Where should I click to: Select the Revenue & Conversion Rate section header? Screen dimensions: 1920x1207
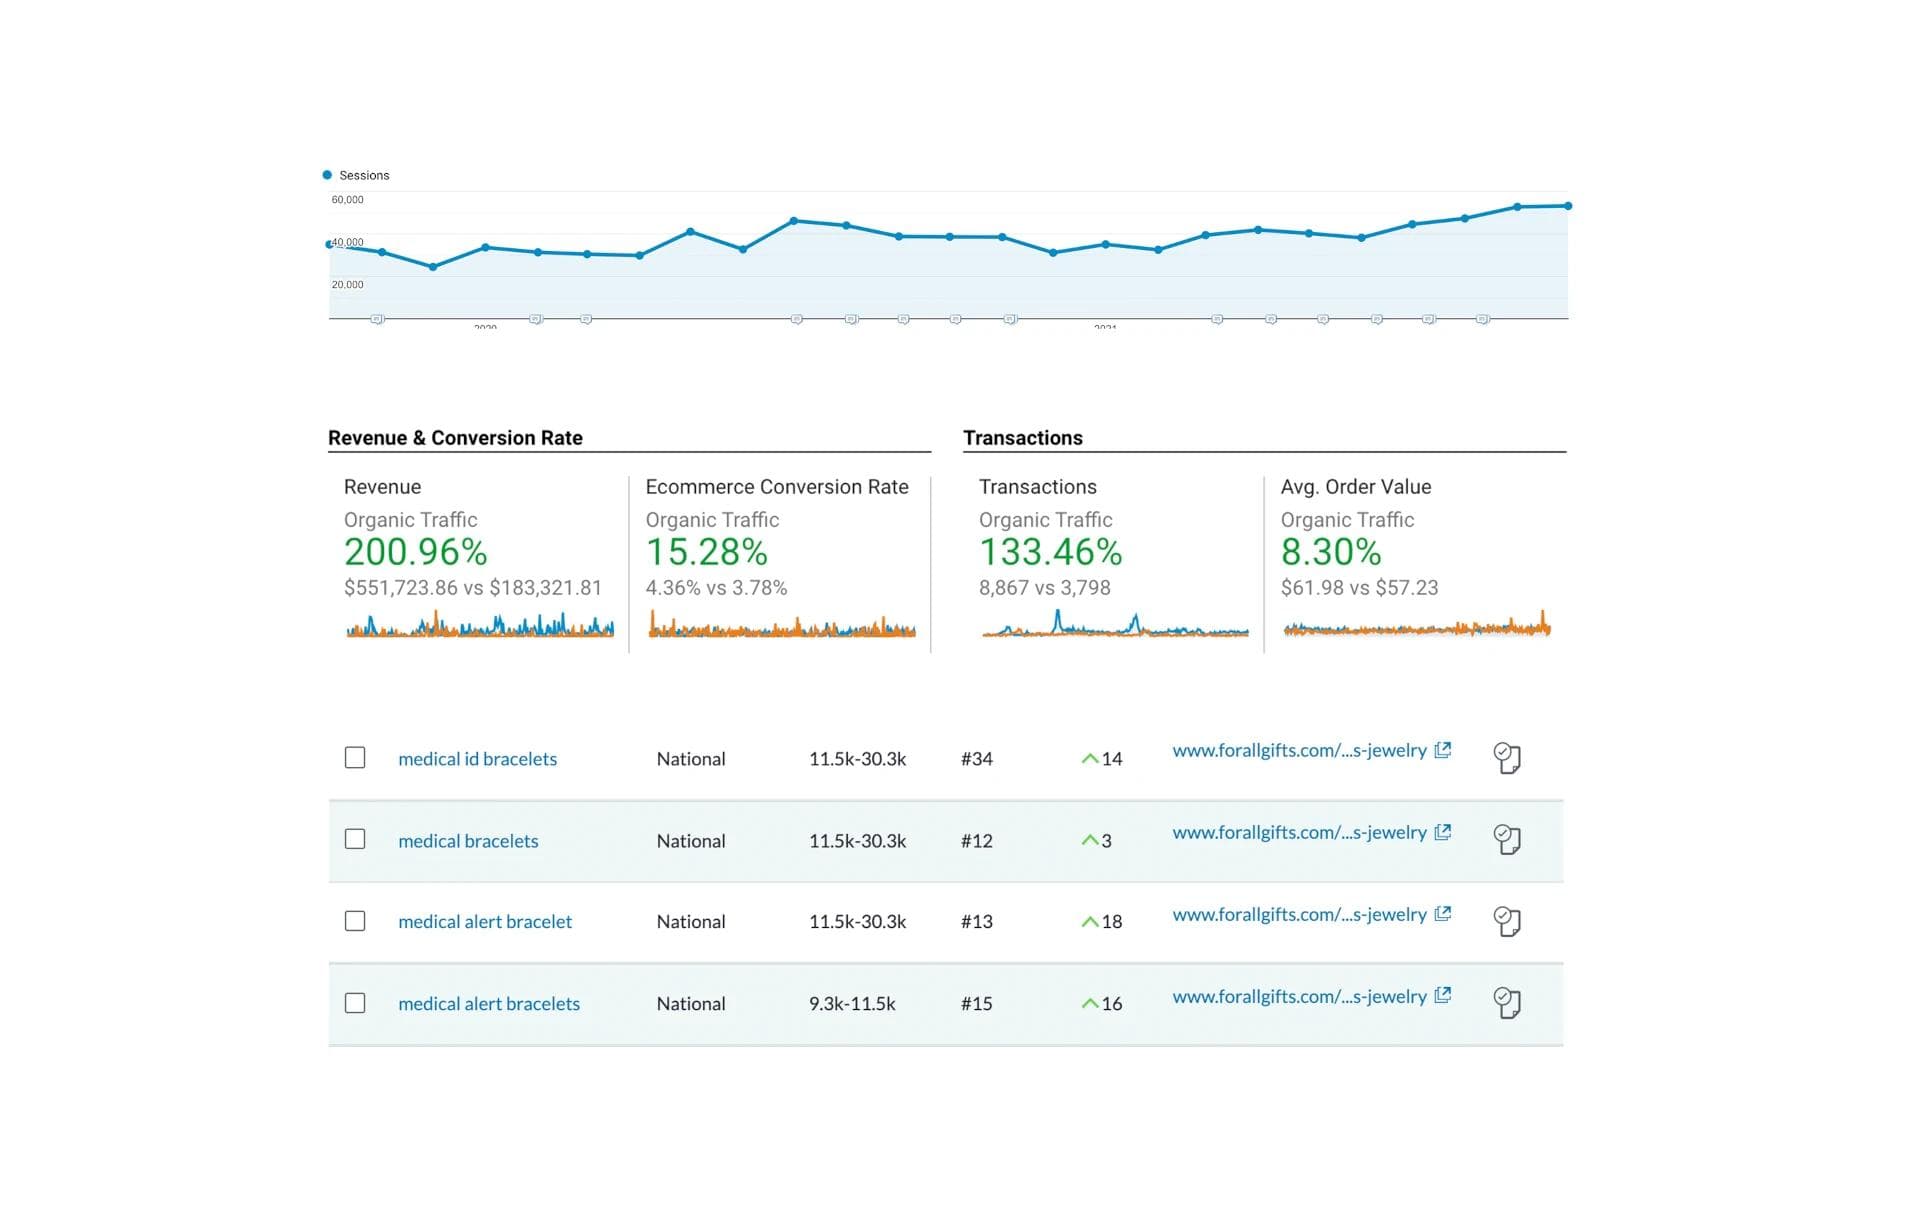pyautogui.click(x=454, y=437)
